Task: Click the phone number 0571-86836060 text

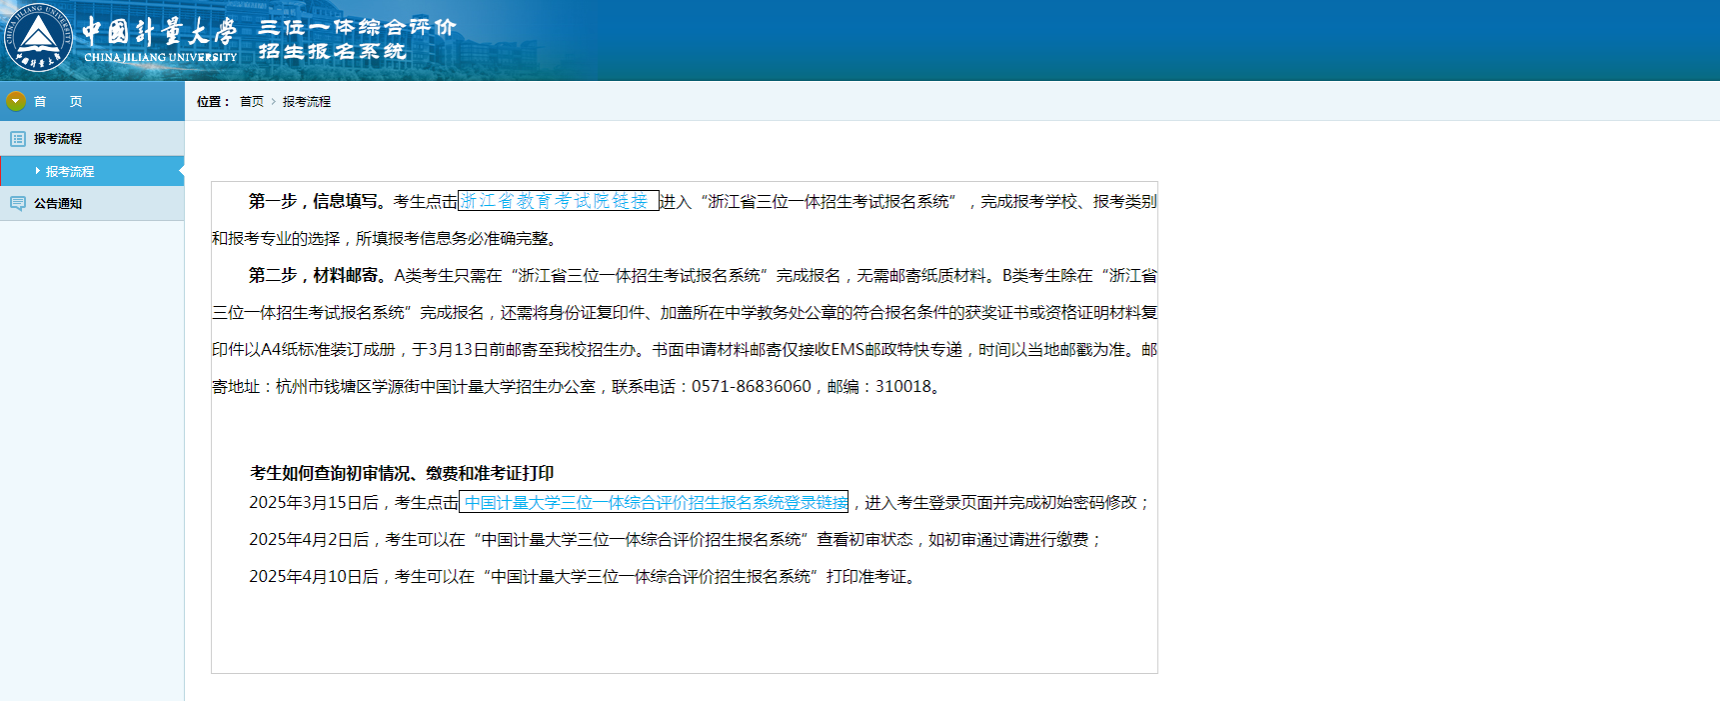Action: 751,387
